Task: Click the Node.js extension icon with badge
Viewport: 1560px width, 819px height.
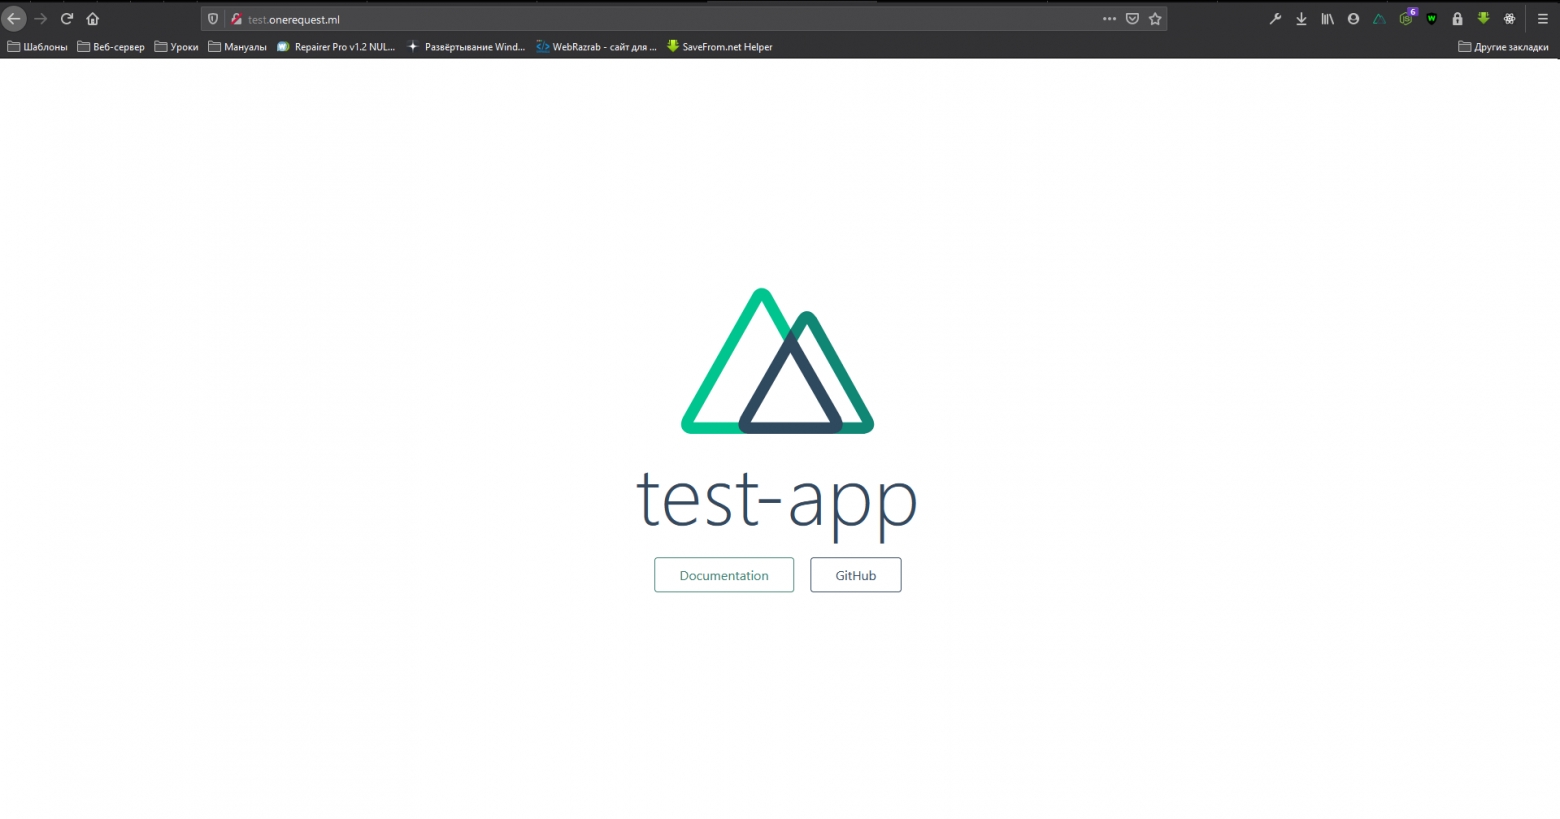Action: click(1406, 19)
